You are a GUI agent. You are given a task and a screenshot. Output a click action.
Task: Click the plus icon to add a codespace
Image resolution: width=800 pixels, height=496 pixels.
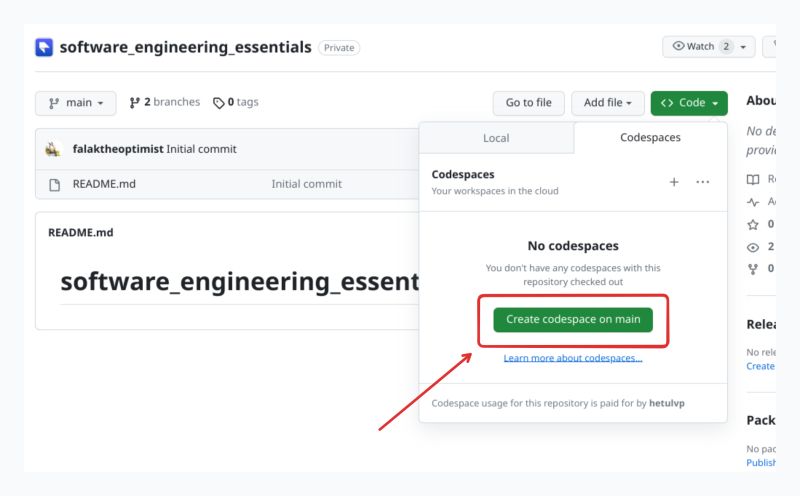674,182
